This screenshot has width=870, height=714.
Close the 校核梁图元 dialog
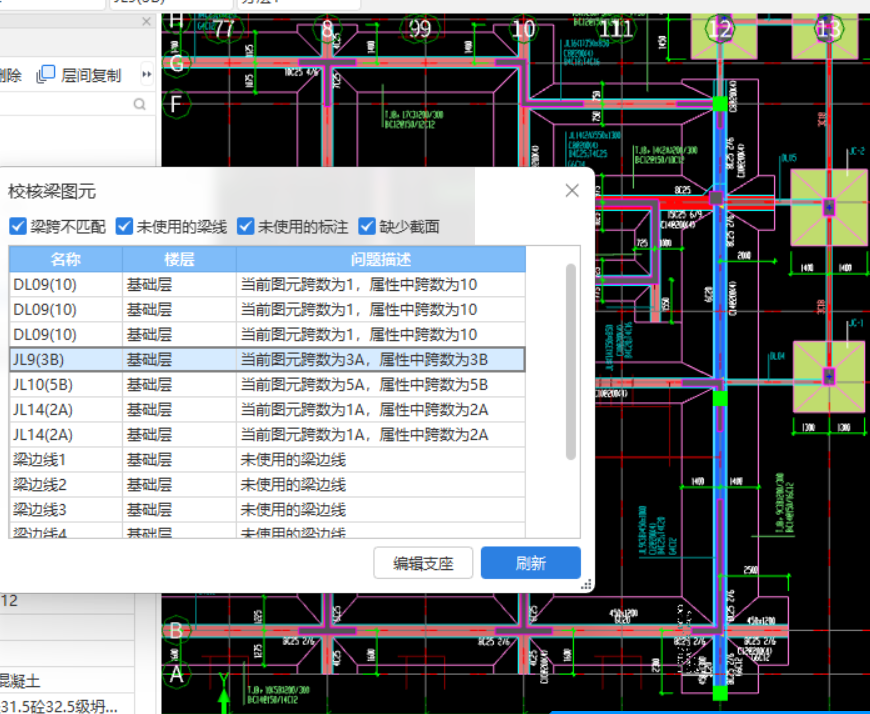[572, 191]
